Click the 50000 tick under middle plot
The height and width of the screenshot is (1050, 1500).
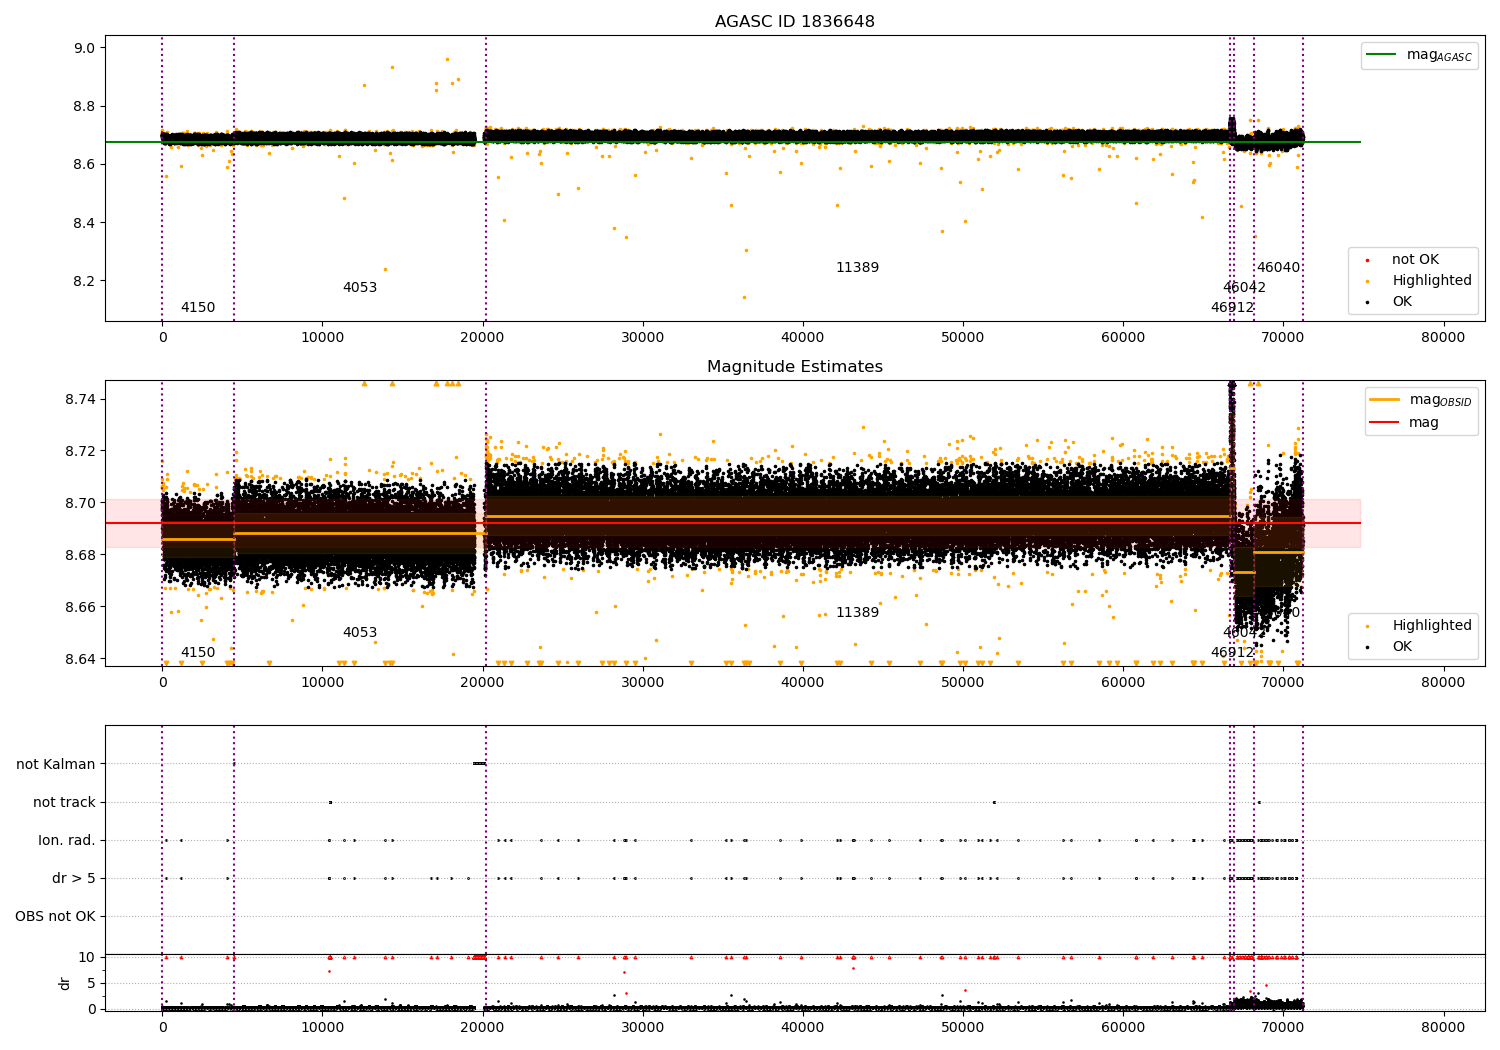963,683
